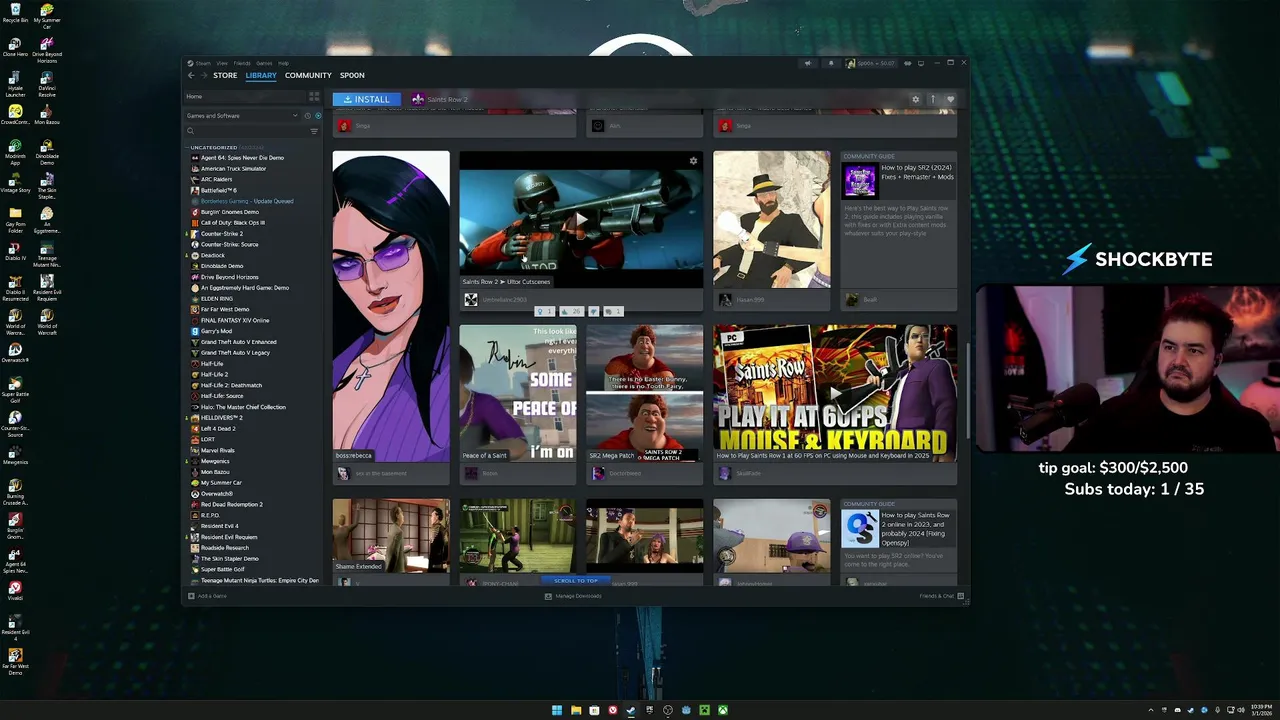1280x720 pixels.
Task: Open boss:rebecca artwork thumbnail
Action: pyautogui.click(x=391, y=306)
